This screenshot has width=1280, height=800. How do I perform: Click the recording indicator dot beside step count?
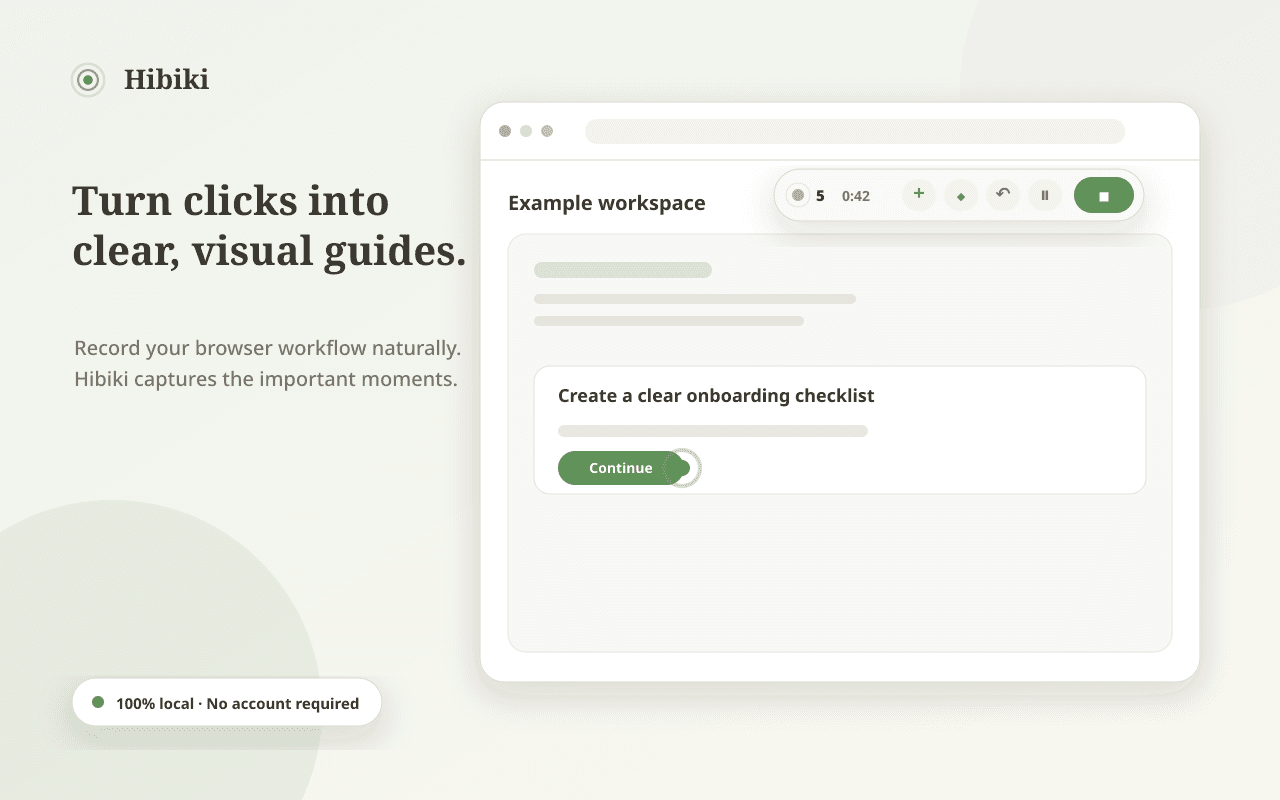[798, 195]
